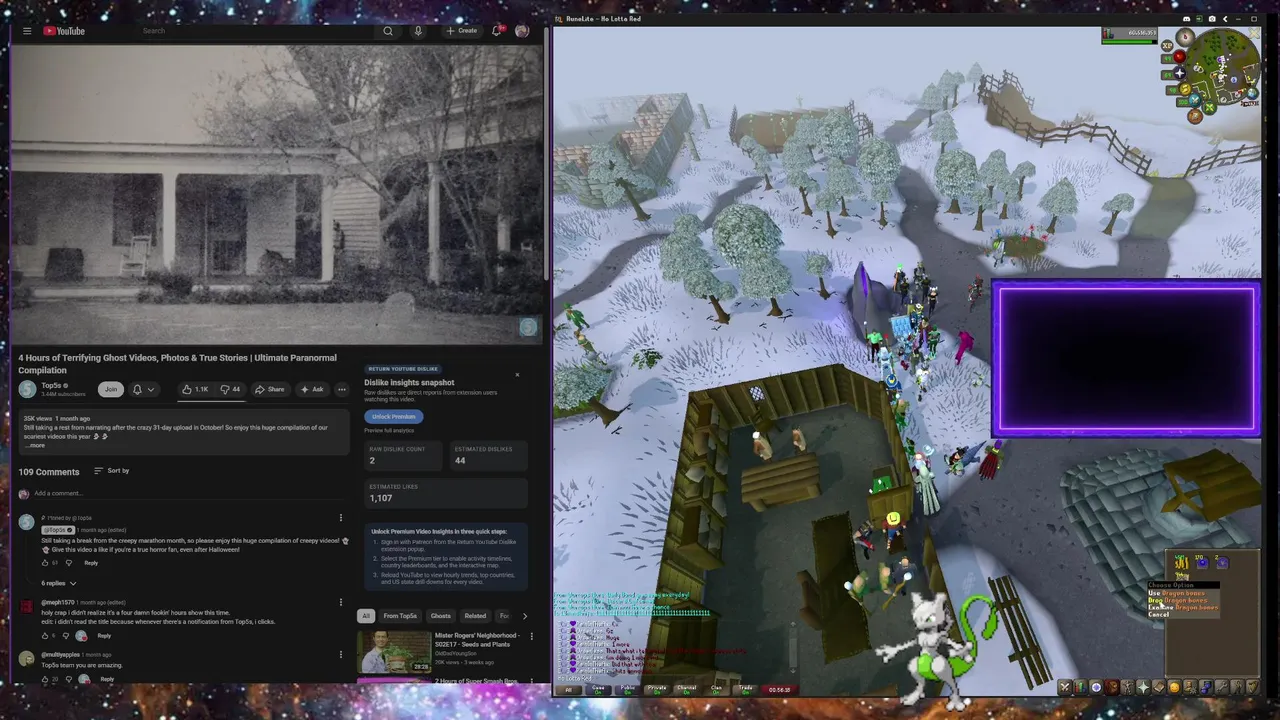Screen dimensions: 1280x720
Task: Open notification options chevron beside Join
Action: point(151,389)
